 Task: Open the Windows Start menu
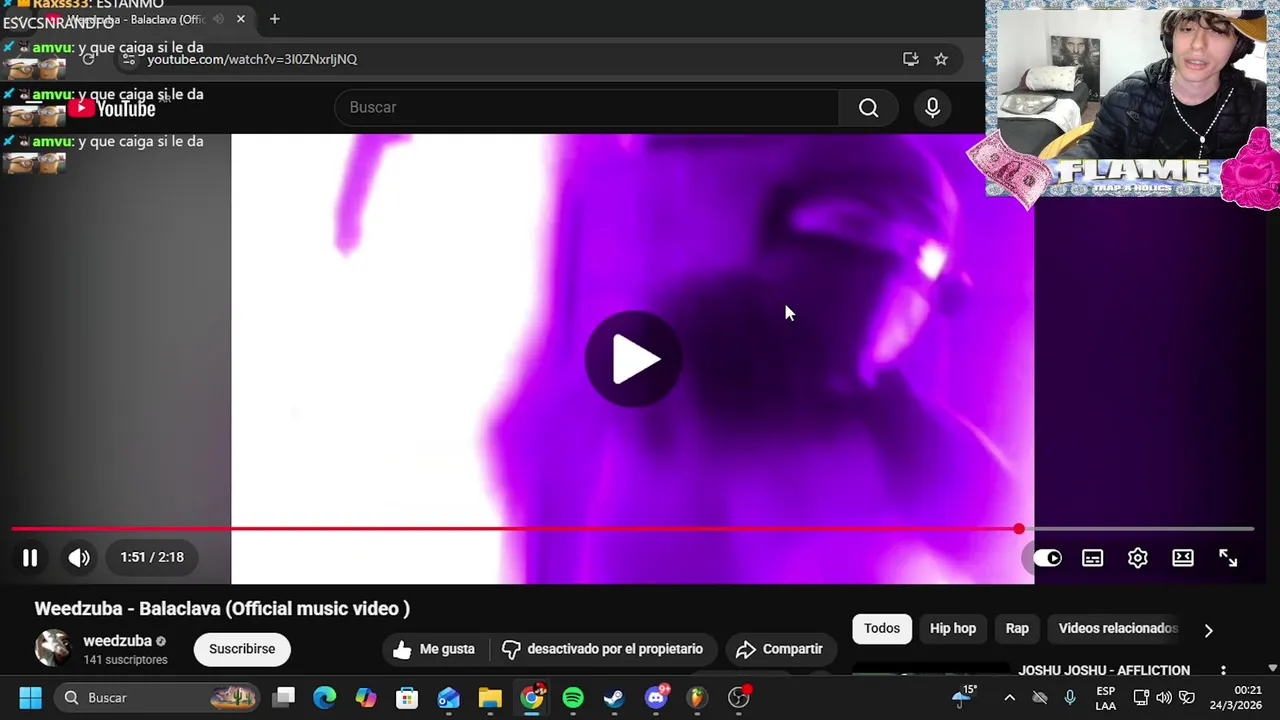coord(30,697)
